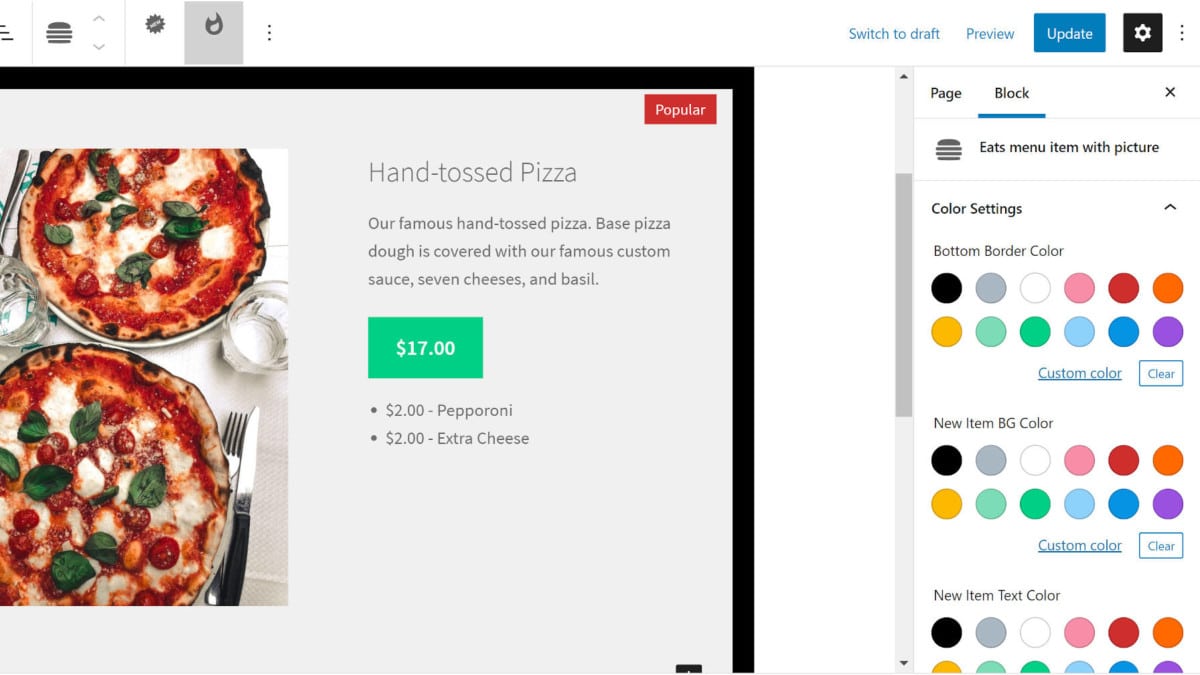Click the burger block type icon
Screen dimensions: 1200x675
pyautogui.click(x=59, y=33)
